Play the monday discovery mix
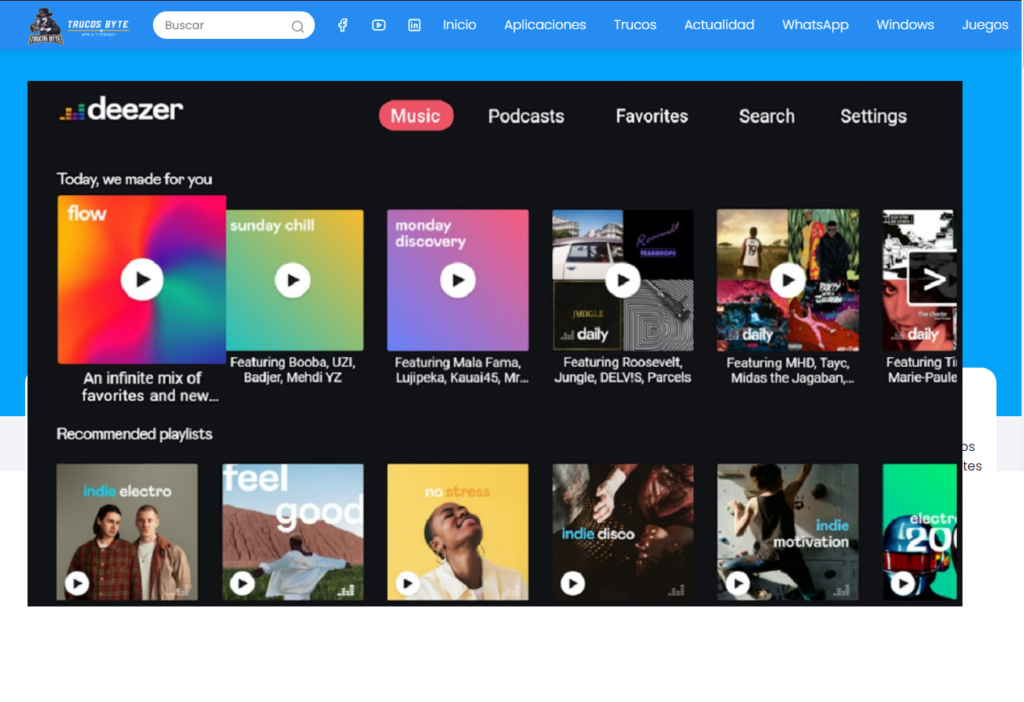The height and width of the screenshot is (702, 1024). 458,280
